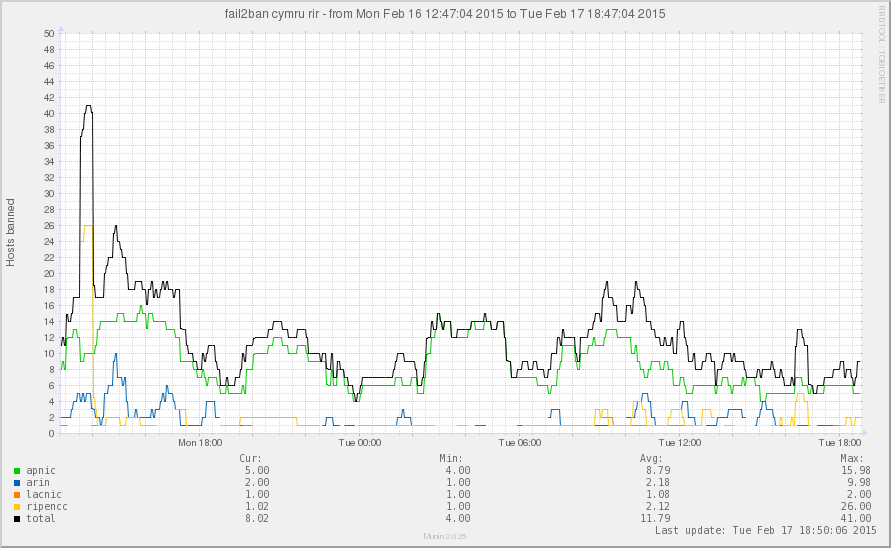Click the Tue 12:00 time marker
The image size is (891, 548).
point(679,442)
